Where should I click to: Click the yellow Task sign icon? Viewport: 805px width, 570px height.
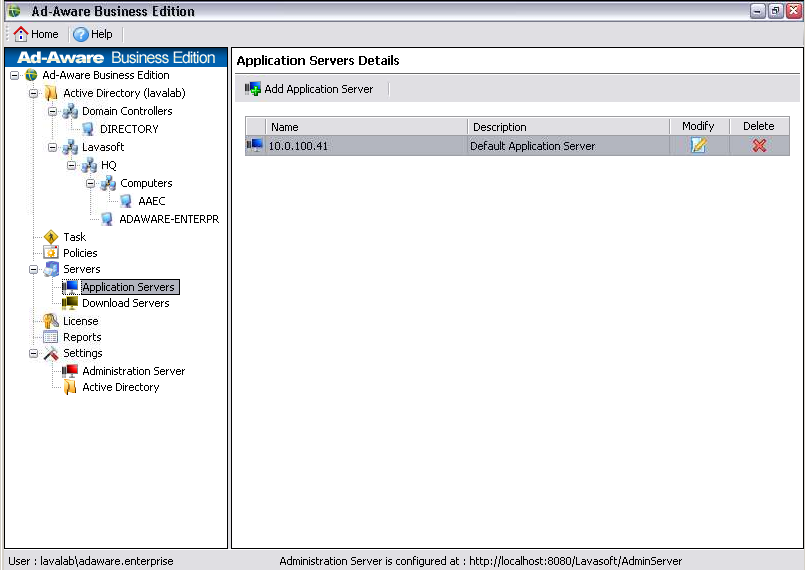[x=51, y=237]
